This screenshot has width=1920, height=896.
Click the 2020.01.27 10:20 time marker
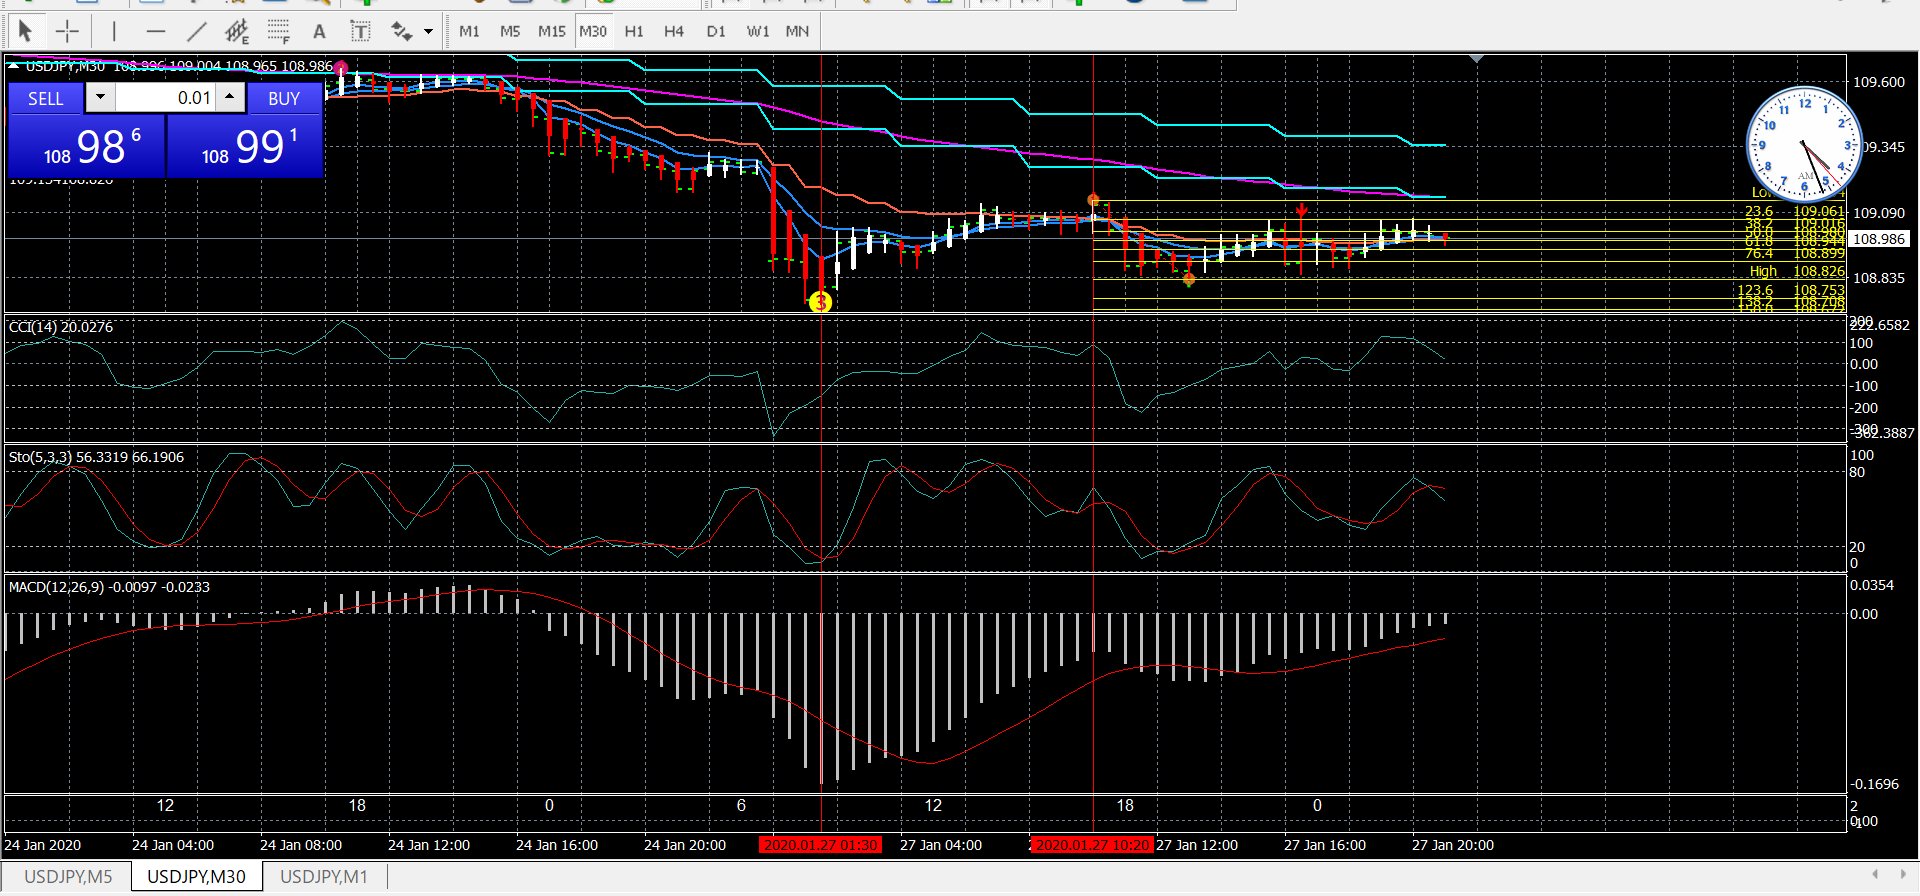click(x=1092, y=845)
